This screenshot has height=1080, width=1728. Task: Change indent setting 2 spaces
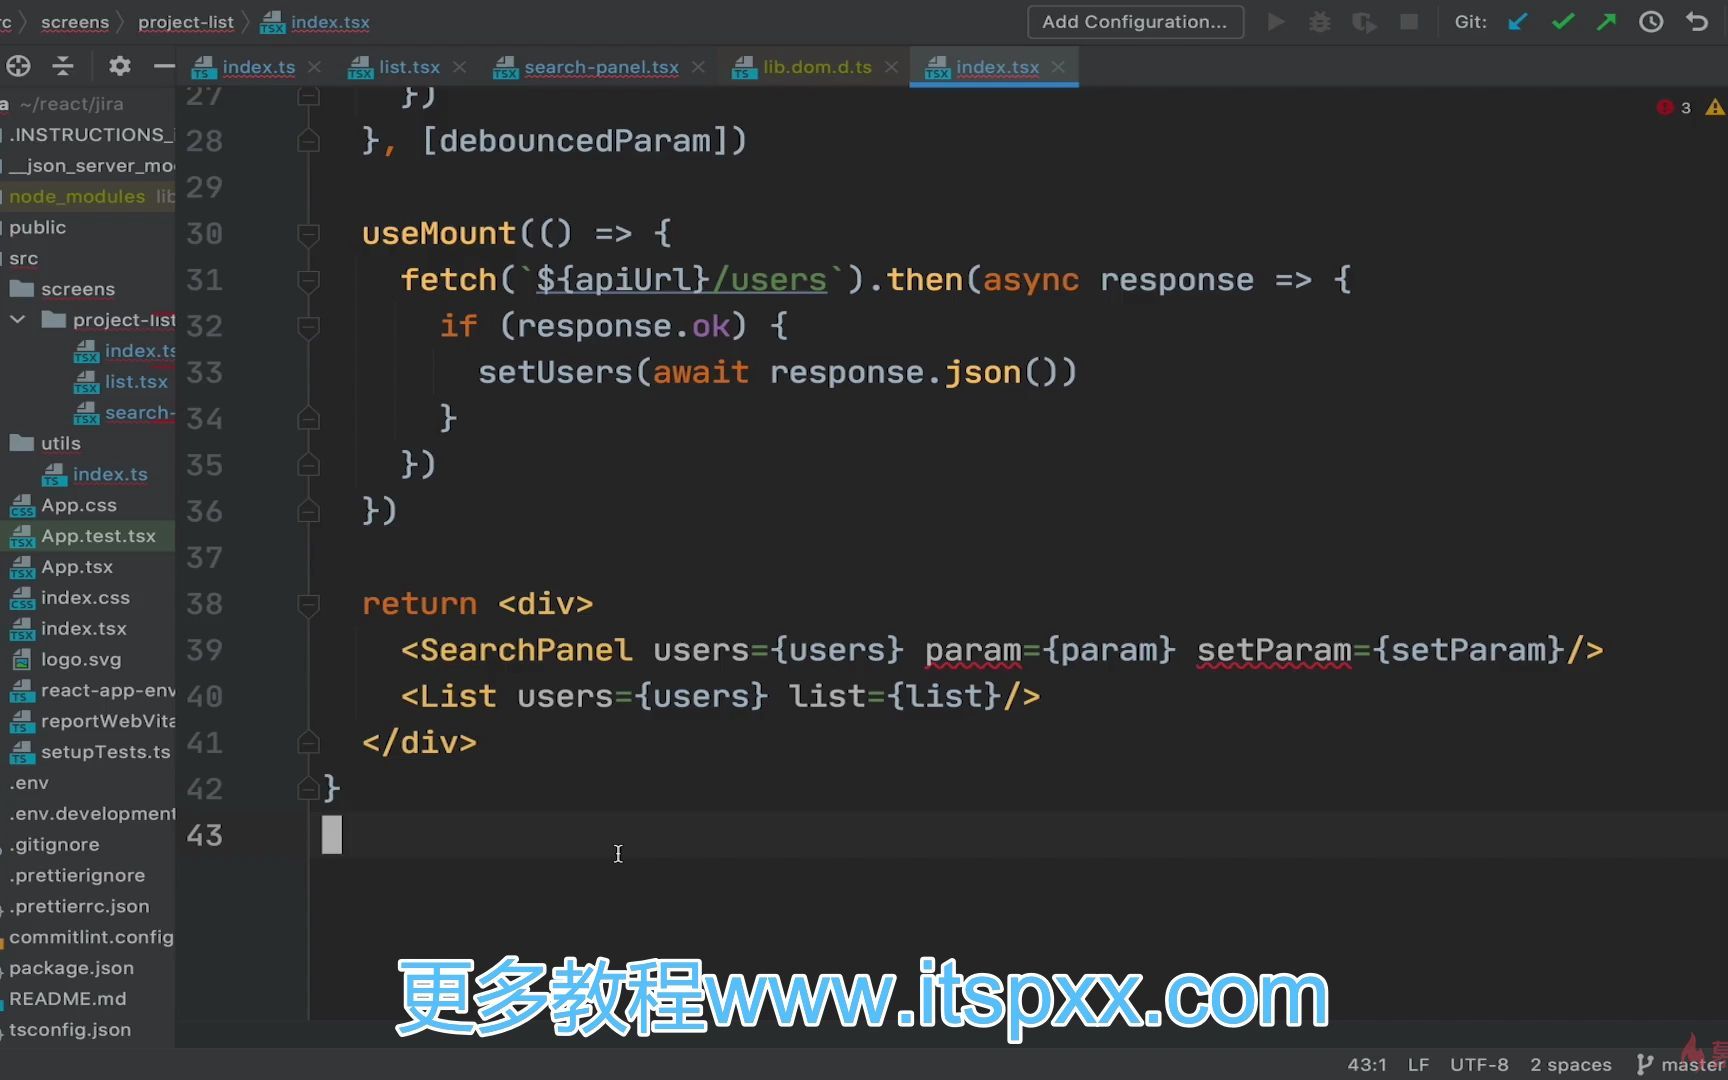coord(1570,1065)
